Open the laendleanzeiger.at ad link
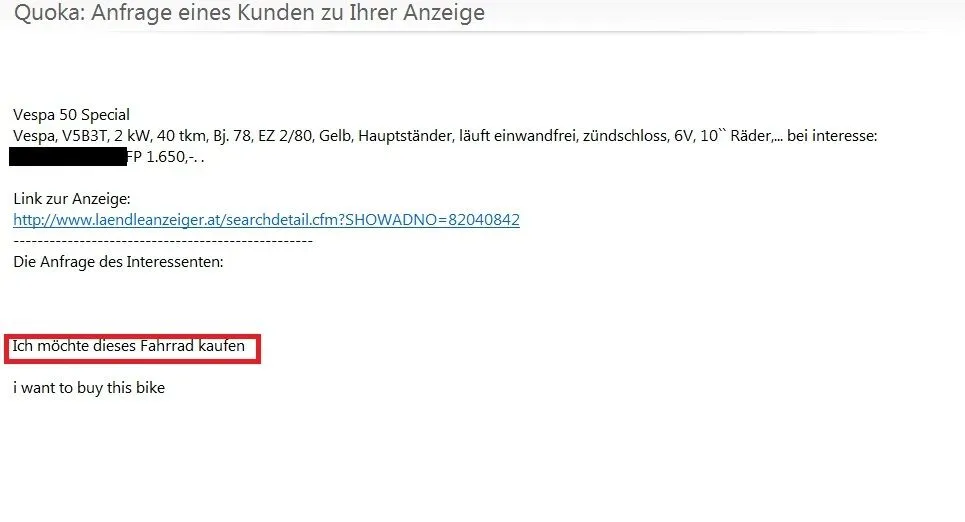965x522 pixels. point(266,220)
